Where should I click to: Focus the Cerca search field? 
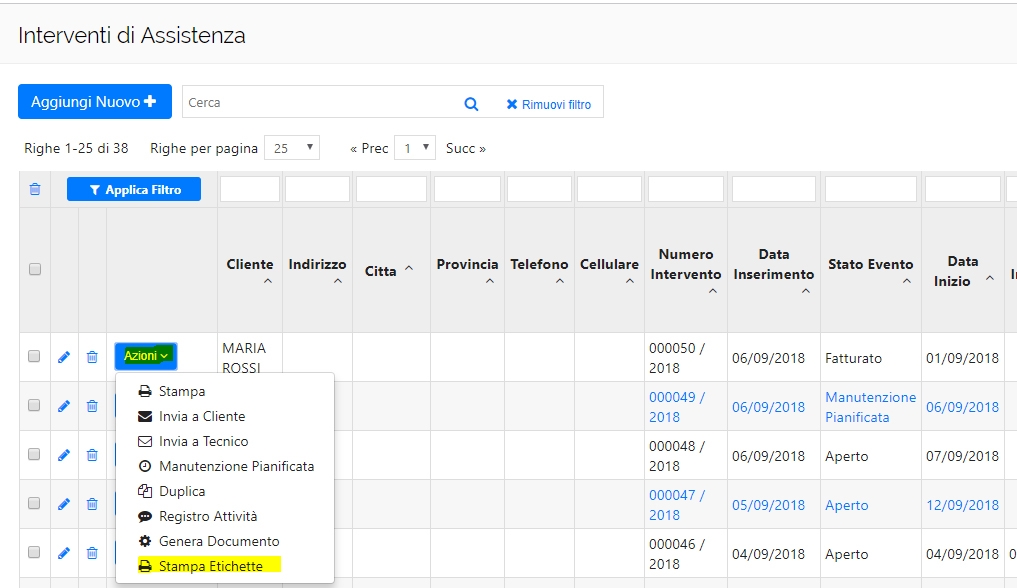coord(321,102)
